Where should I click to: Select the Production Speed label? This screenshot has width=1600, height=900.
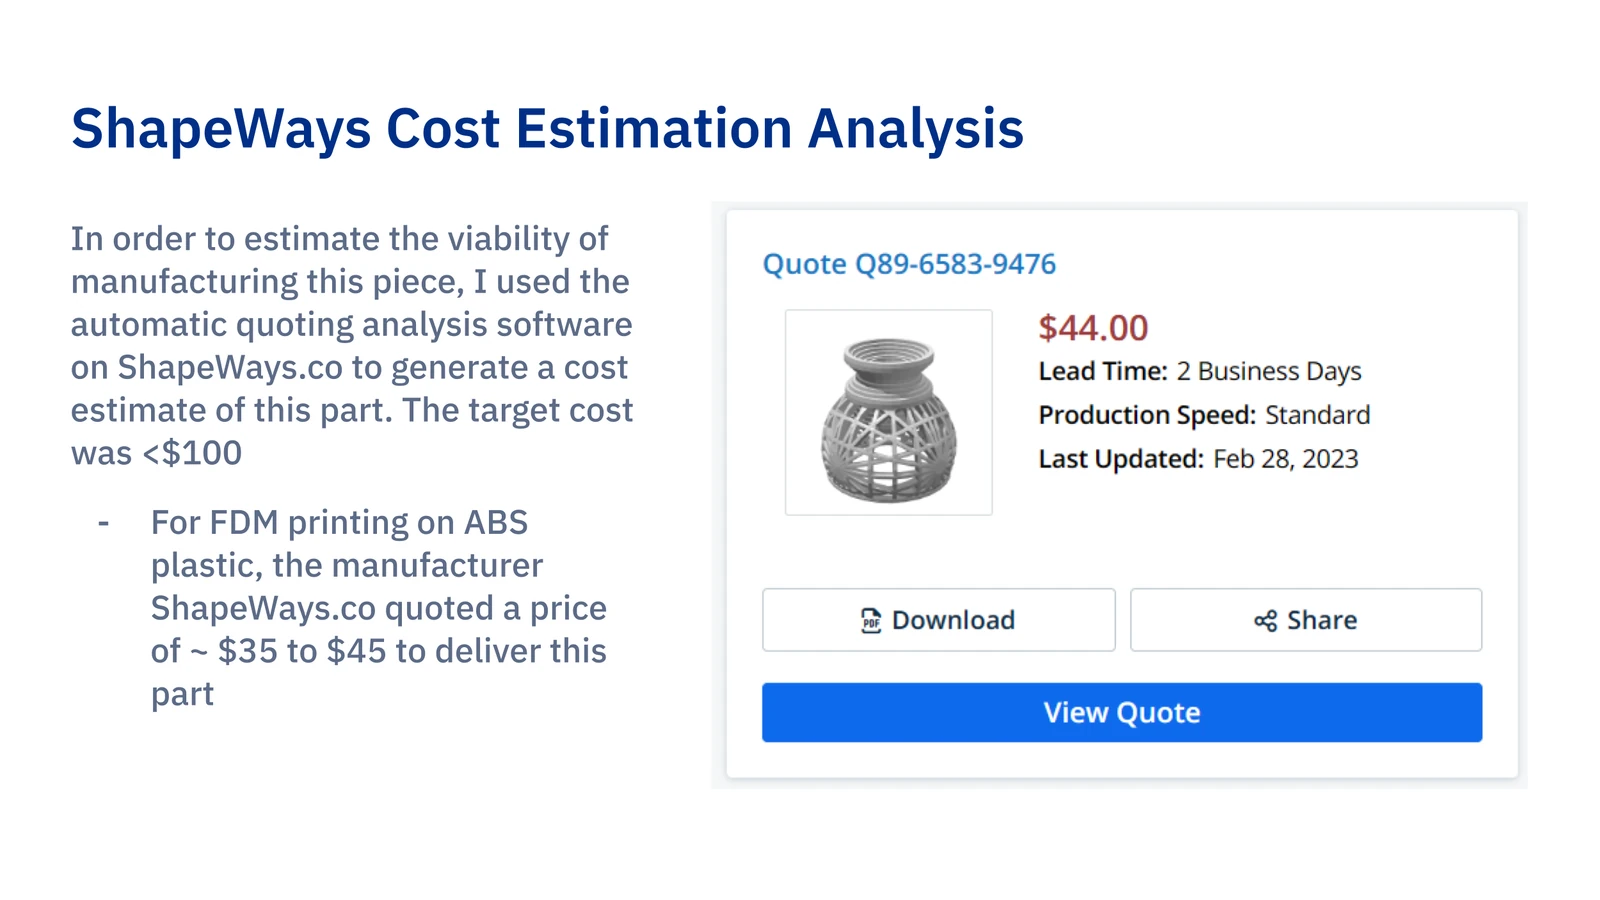point(1147,415)
